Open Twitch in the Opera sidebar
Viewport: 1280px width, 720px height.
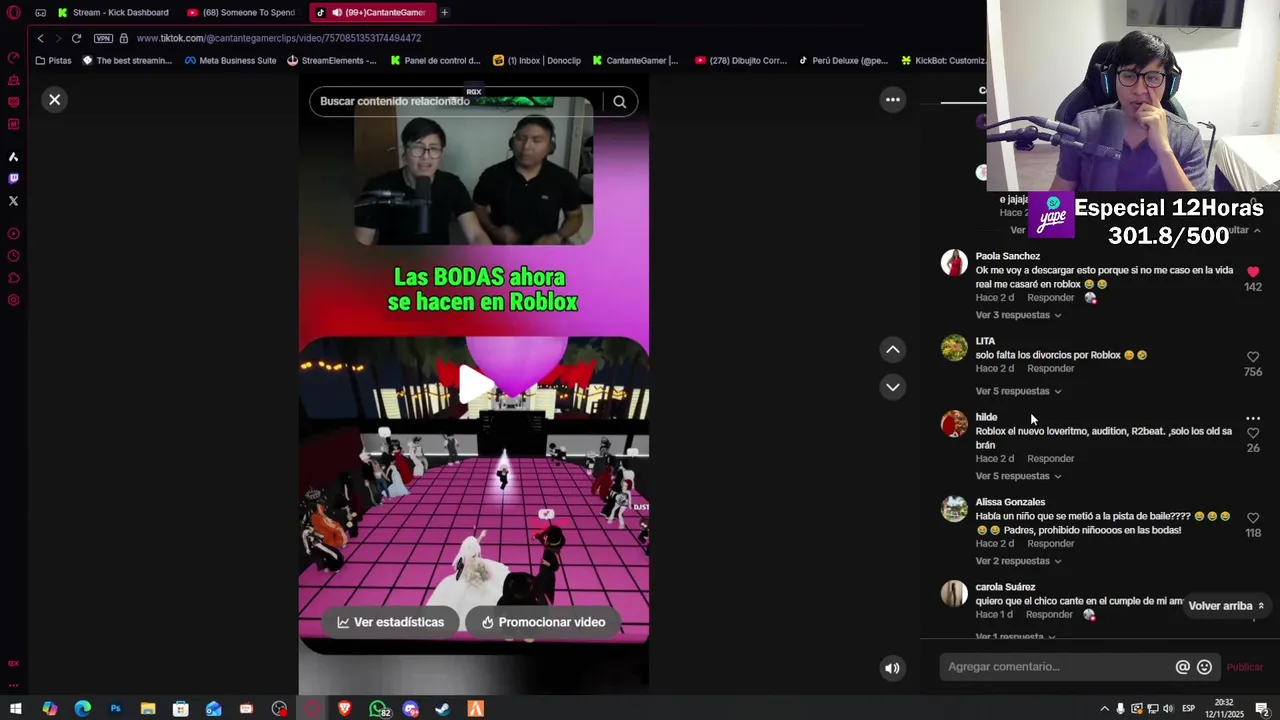pos(13,179)
